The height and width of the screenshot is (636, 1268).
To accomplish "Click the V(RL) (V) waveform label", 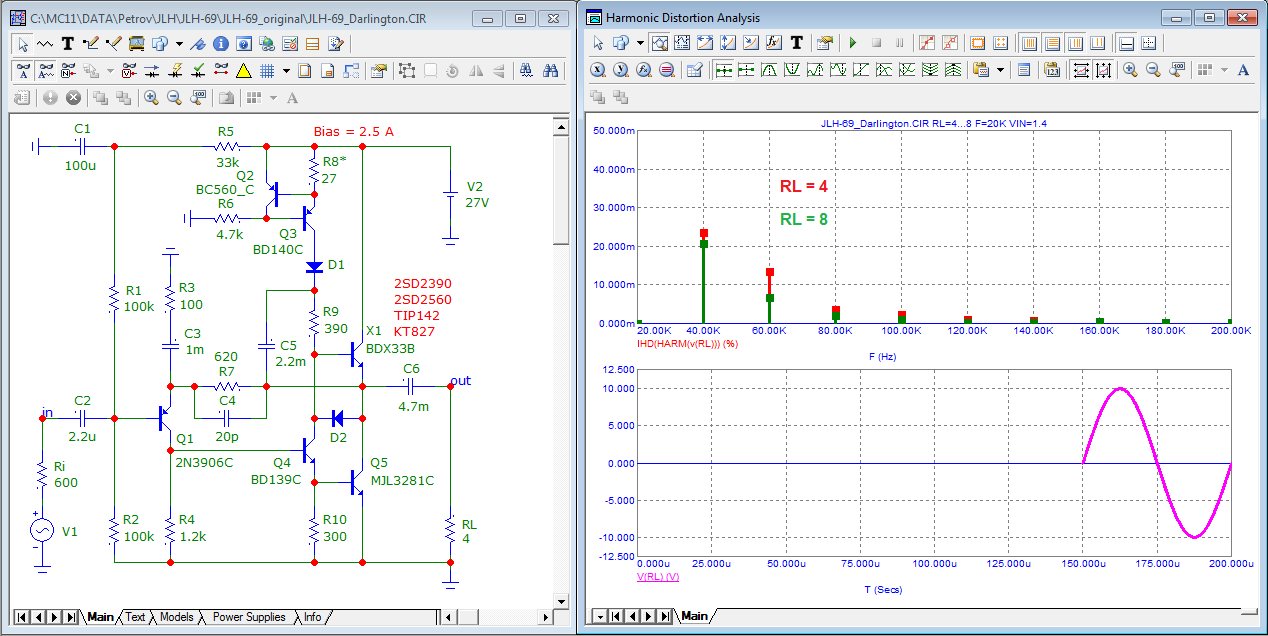I will pos(658,578).
